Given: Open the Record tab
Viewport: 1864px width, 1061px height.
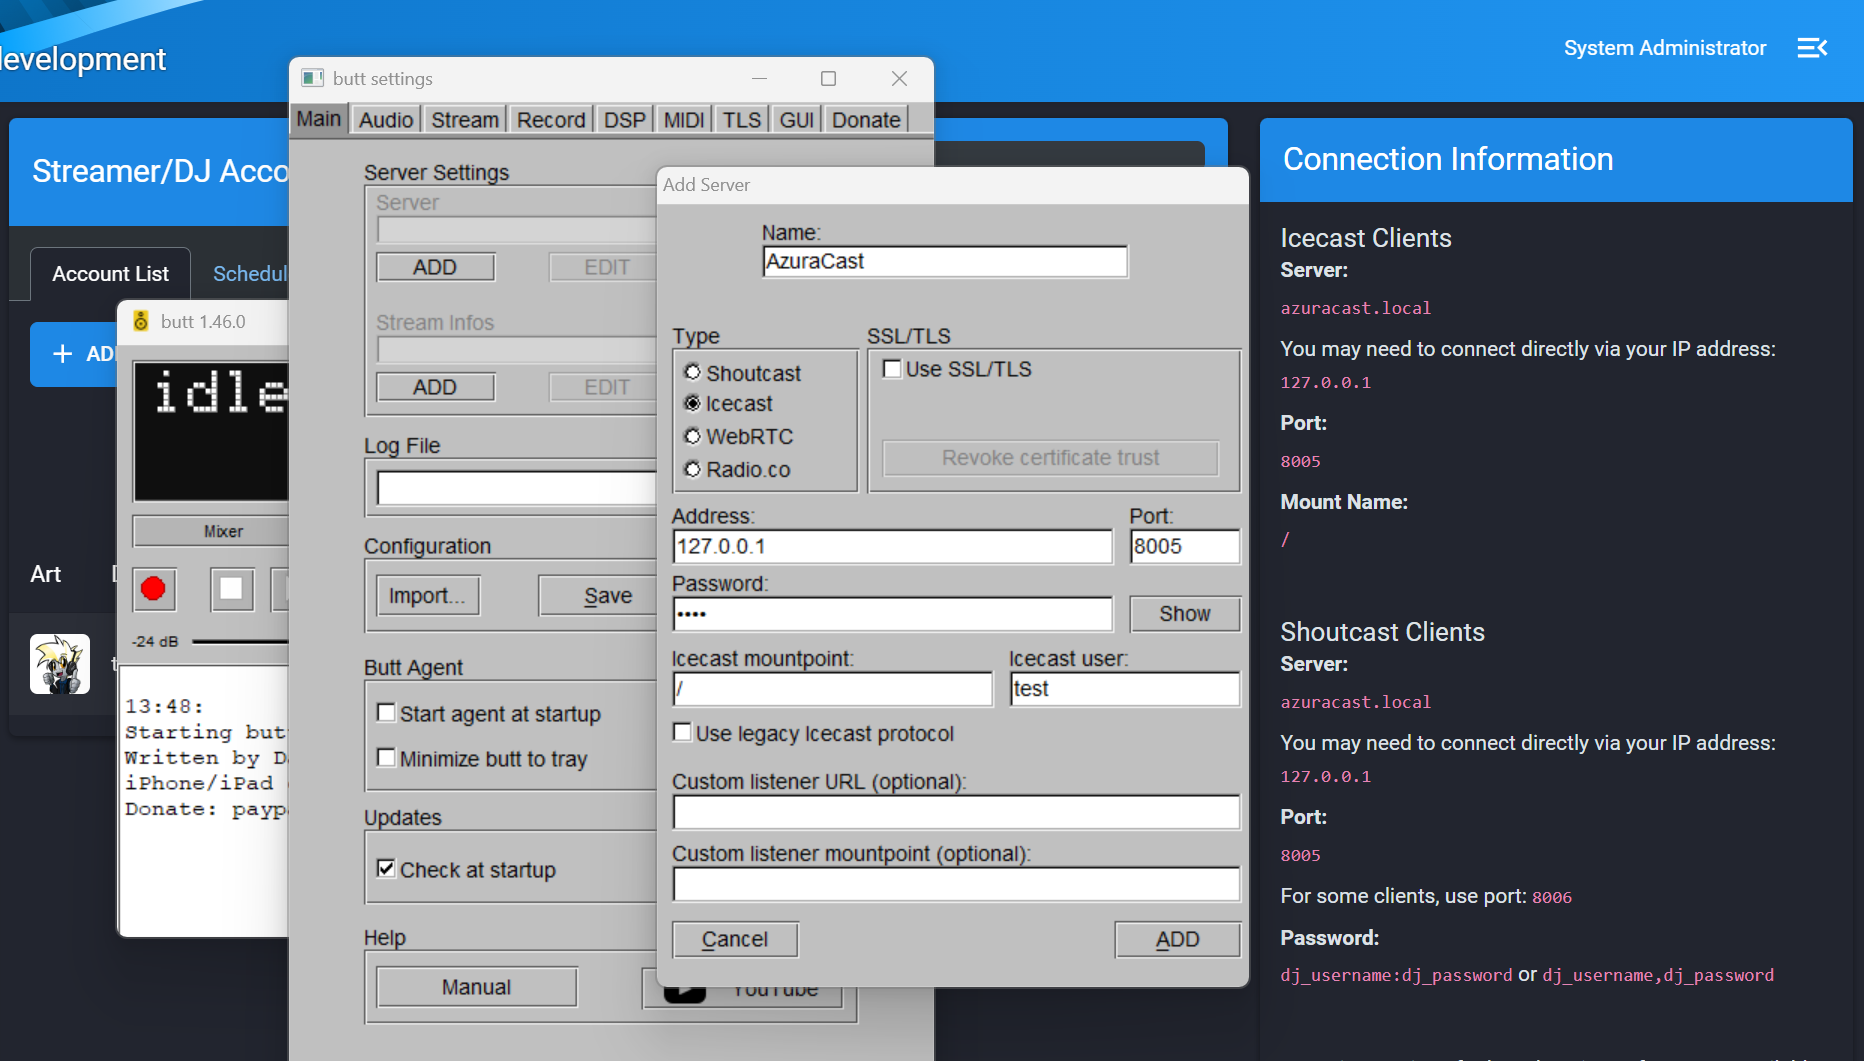Looking at the screenshot, I should pos(551,120).
